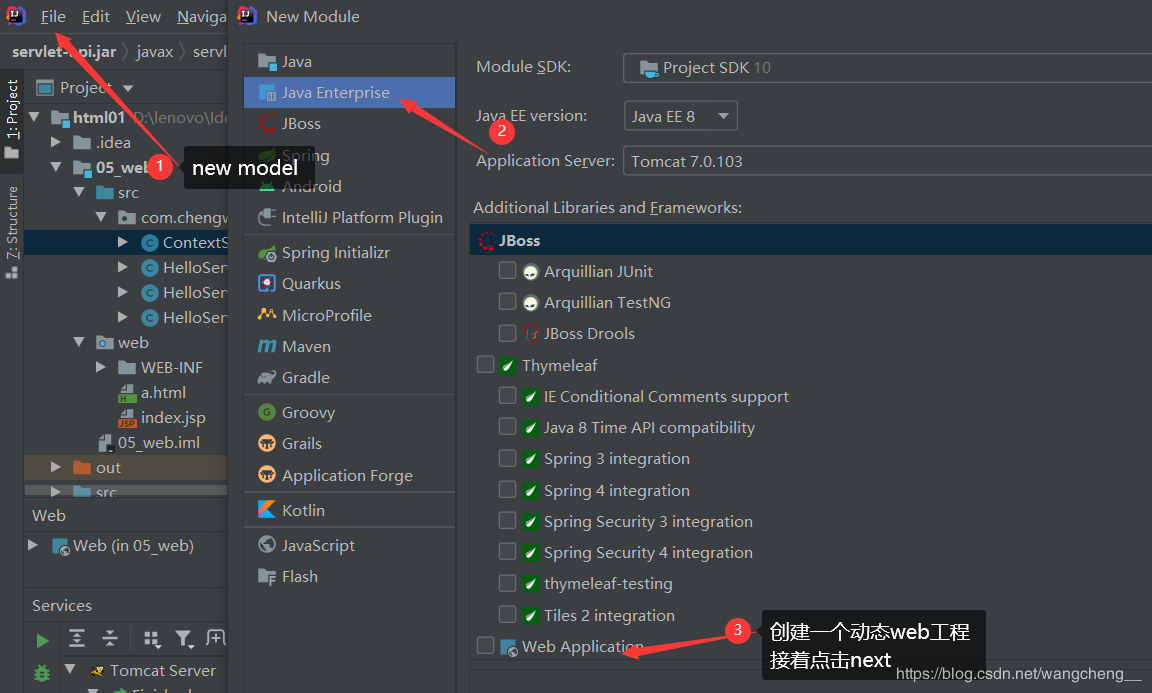Screen dimensions: 1152x693
Task: Select Java module type in list
Action: (349, 62)
